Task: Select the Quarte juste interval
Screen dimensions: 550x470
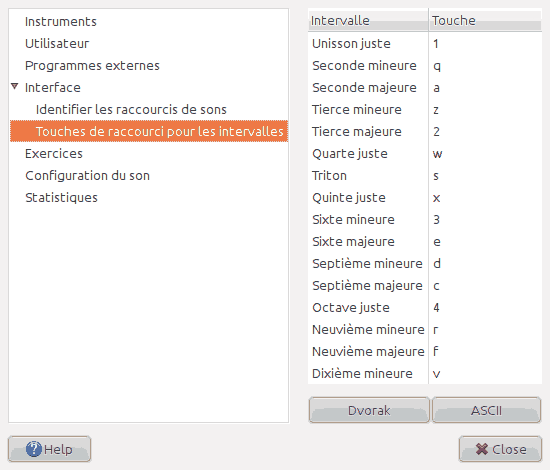Action: pyautogui.click(x=425, y=154)
